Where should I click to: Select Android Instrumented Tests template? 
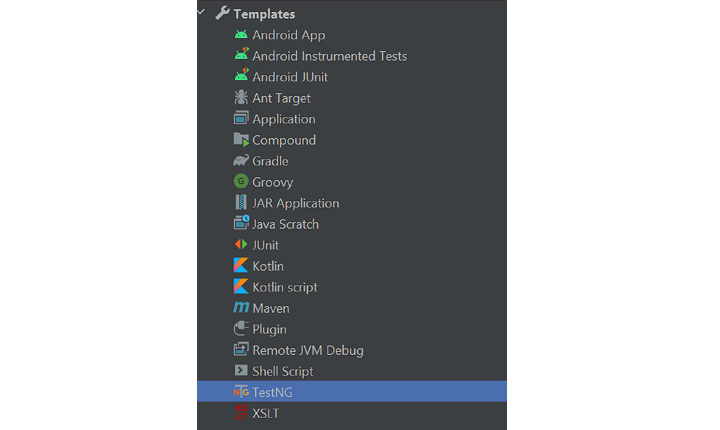click(x=329, y=56)
